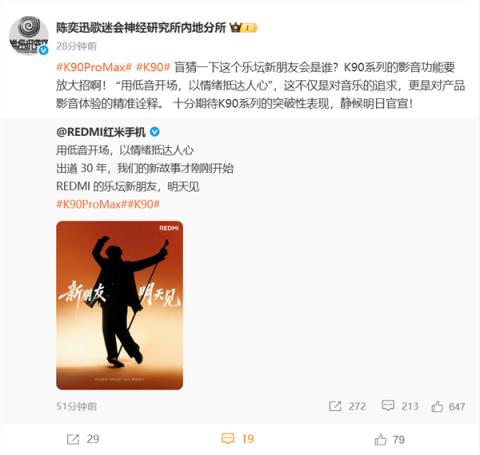Open the #K90# hashtag in top post
Screen dimensions: 480x455
(153, 67)
